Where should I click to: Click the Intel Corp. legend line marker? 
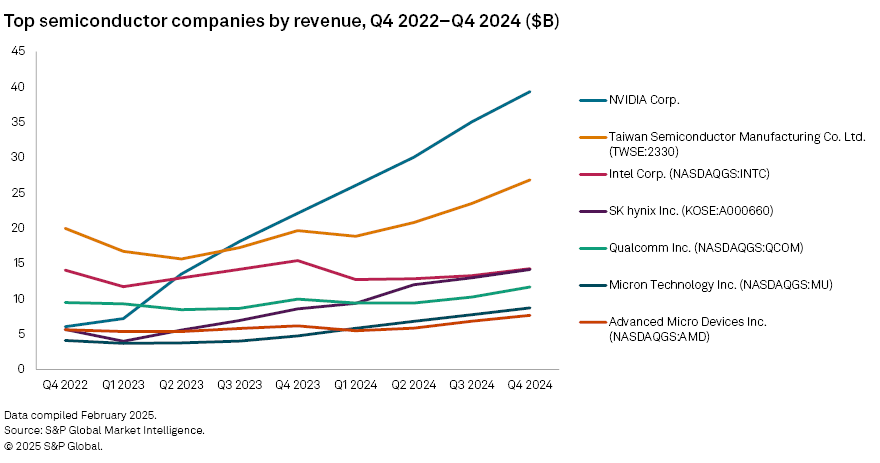[x=593, y=174]
